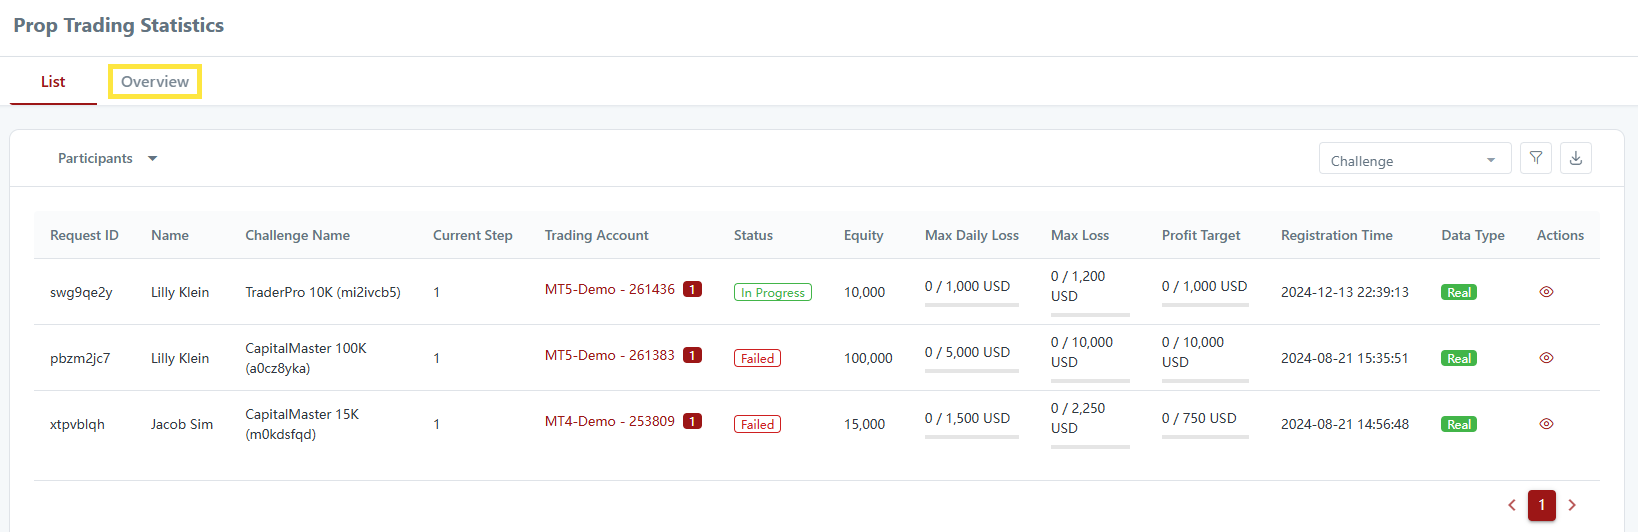1638x532 pixels.
Task: View details for request xtpvblqh
Action: (1546, 424)
